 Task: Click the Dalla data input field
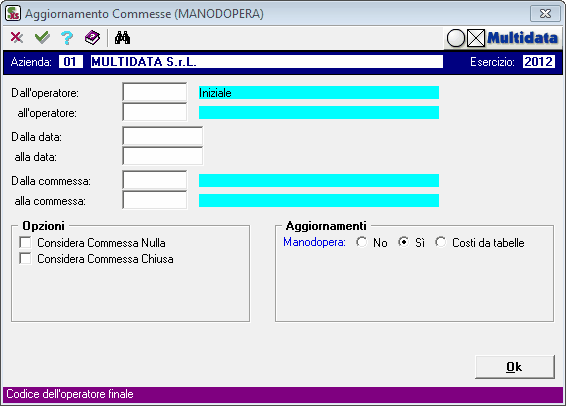[x=163, y=136]
